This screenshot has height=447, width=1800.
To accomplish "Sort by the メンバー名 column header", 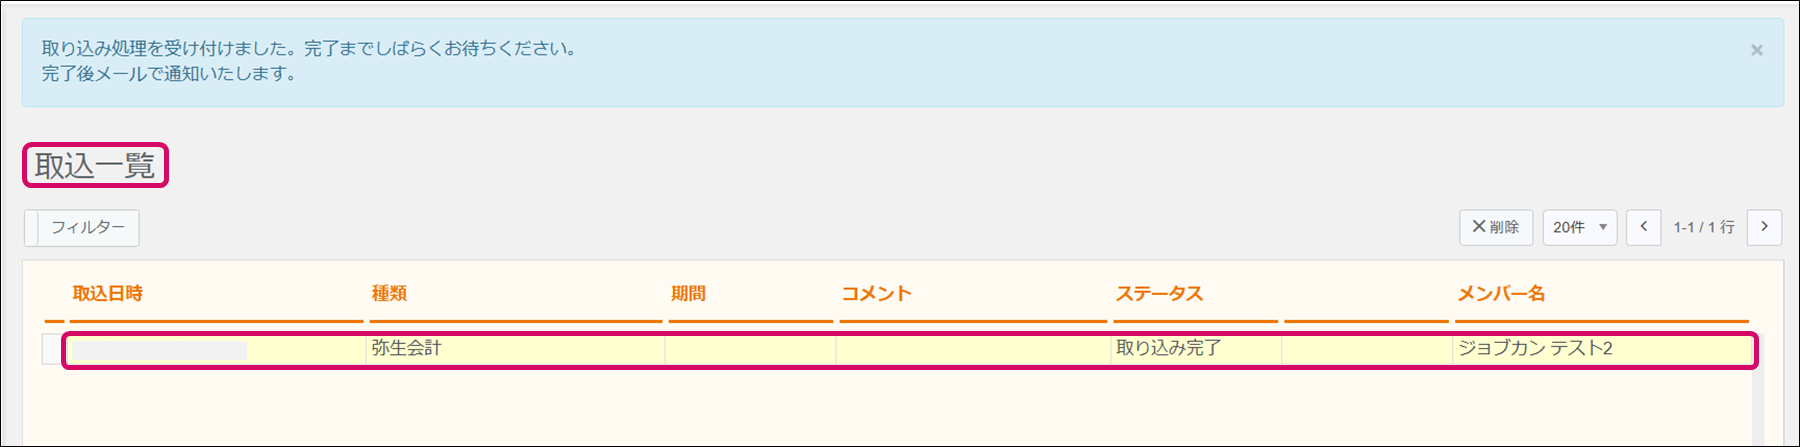I will [1501, 294].
